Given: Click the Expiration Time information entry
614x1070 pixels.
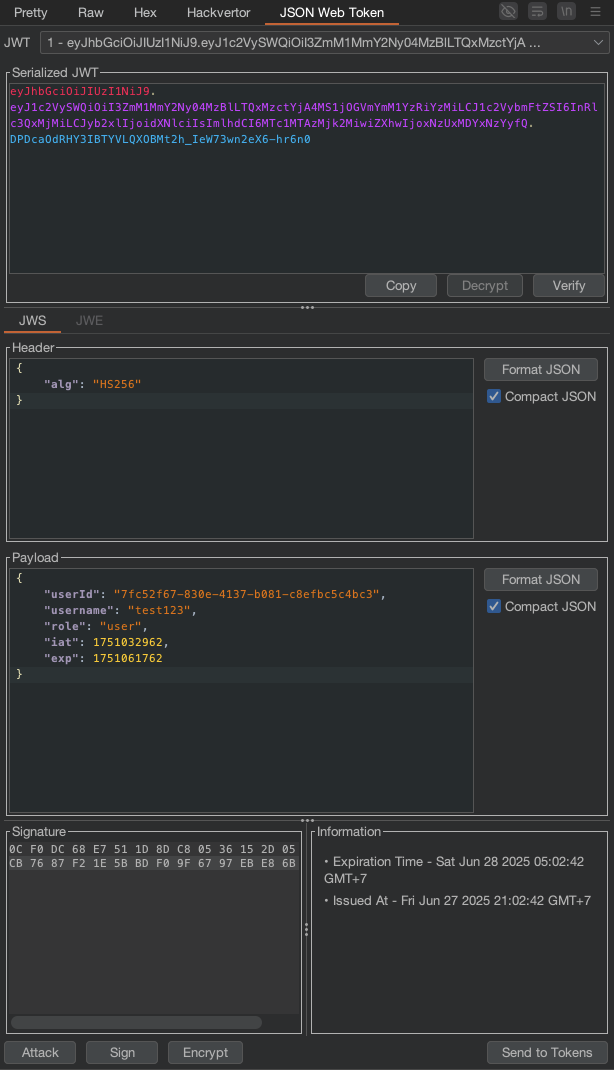Looking at the screenshot, I should (454, 869).
